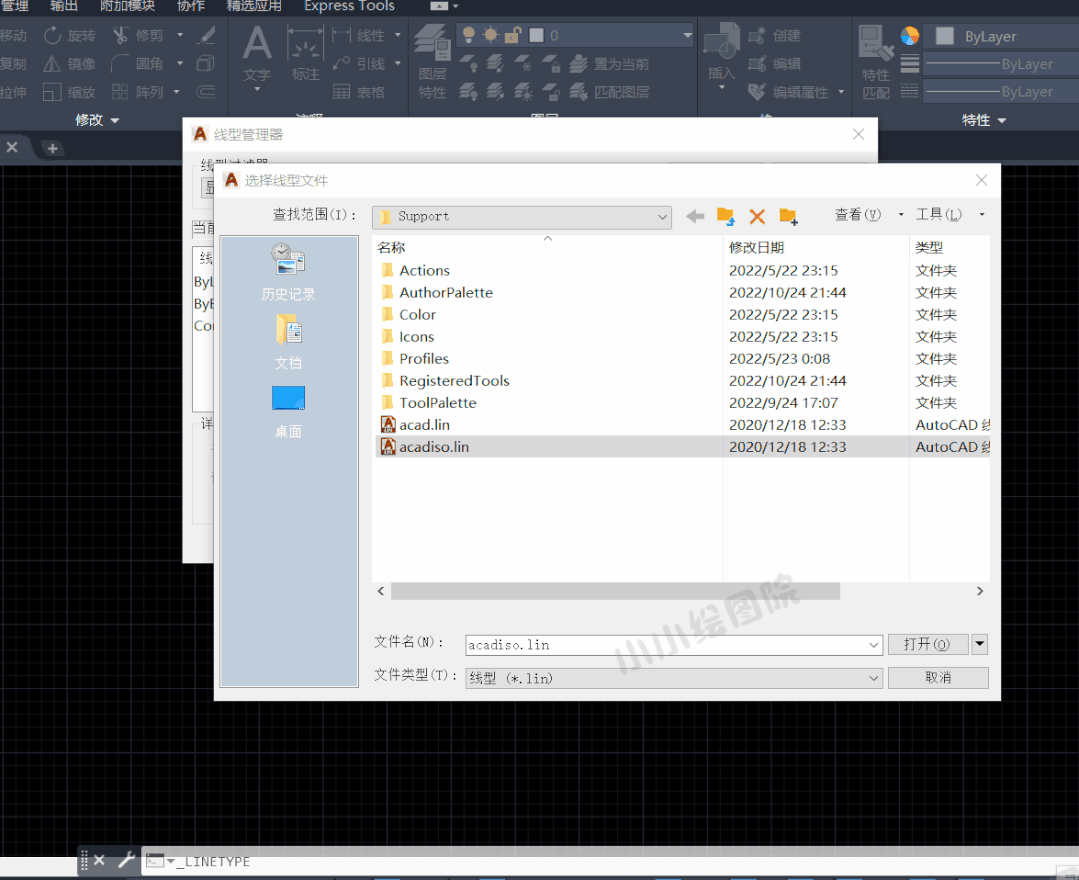Select the Leader (引线) tool
The height and width of the screenshot is (880, 1079).
359,64
